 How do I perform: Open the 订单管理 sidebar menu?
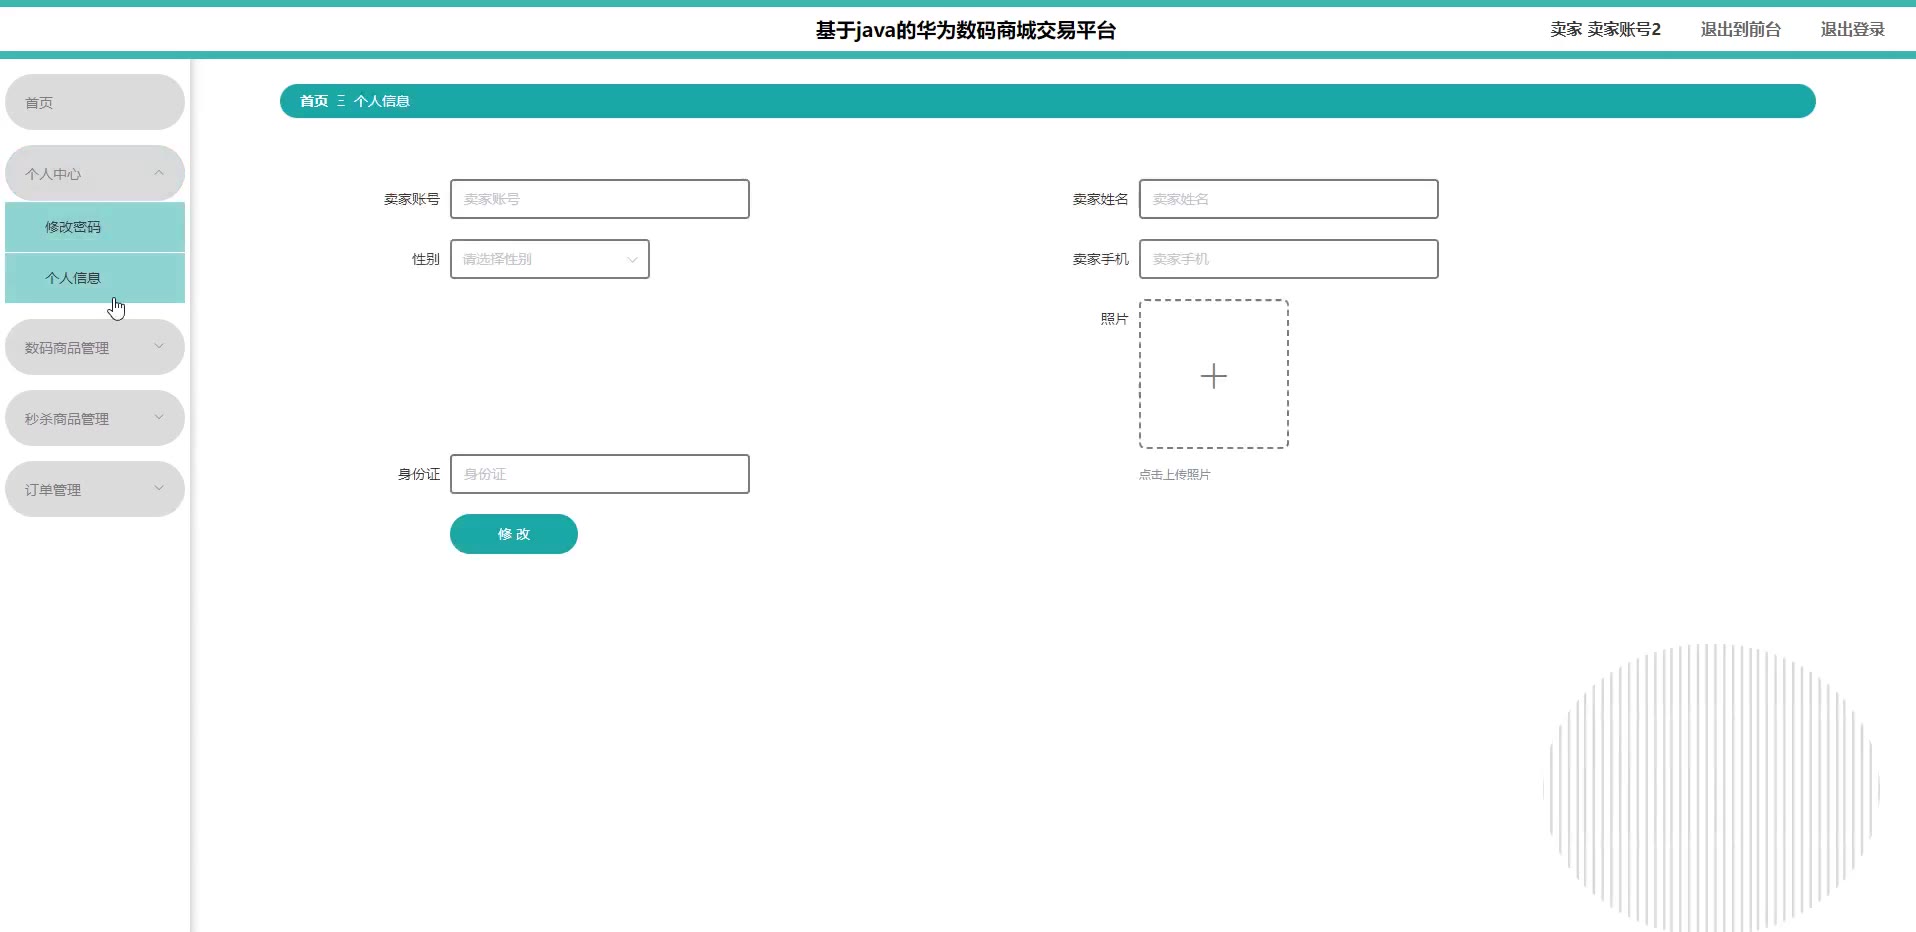click(x=95, y=489)
